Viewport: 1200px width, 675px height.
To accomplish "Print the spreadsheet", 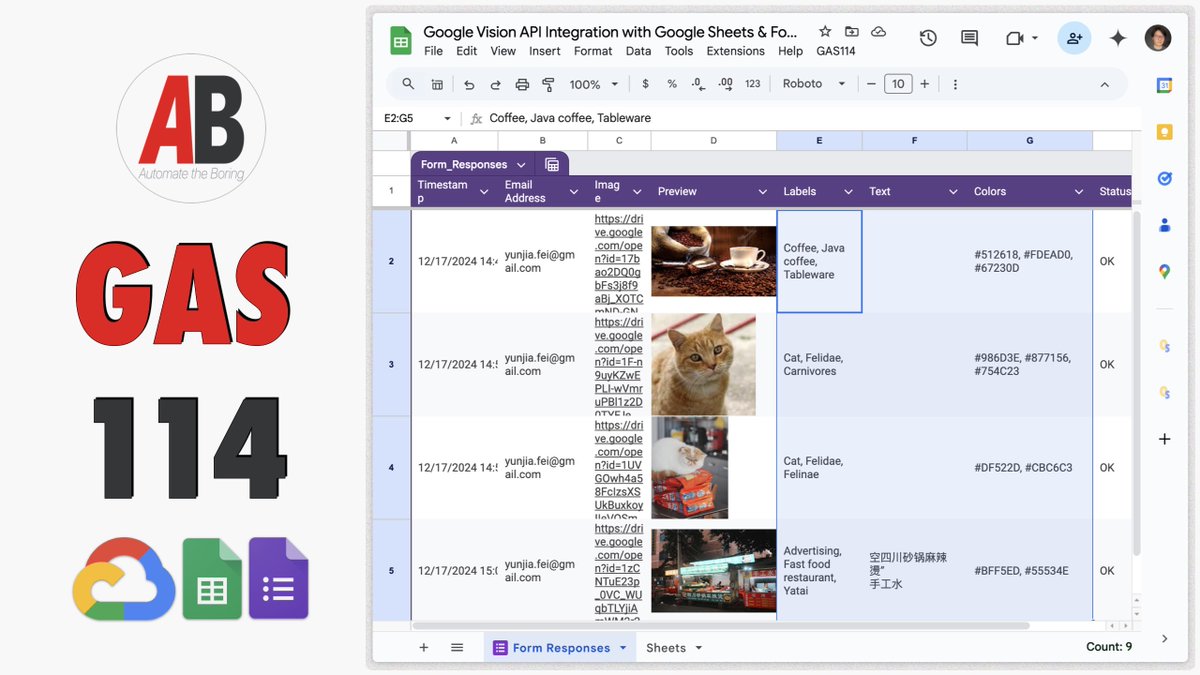I will (x=522, y=84).
